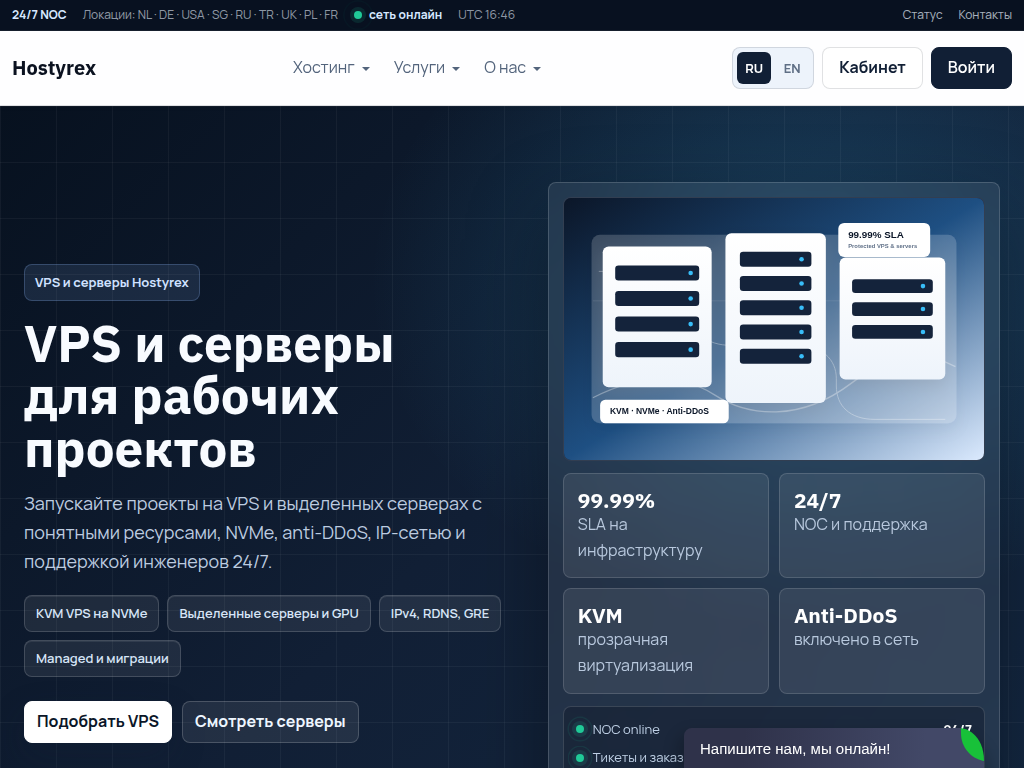Select the Managed и миграции chip
Viewport: 1024px width, 768px height.
click(103, 659)
